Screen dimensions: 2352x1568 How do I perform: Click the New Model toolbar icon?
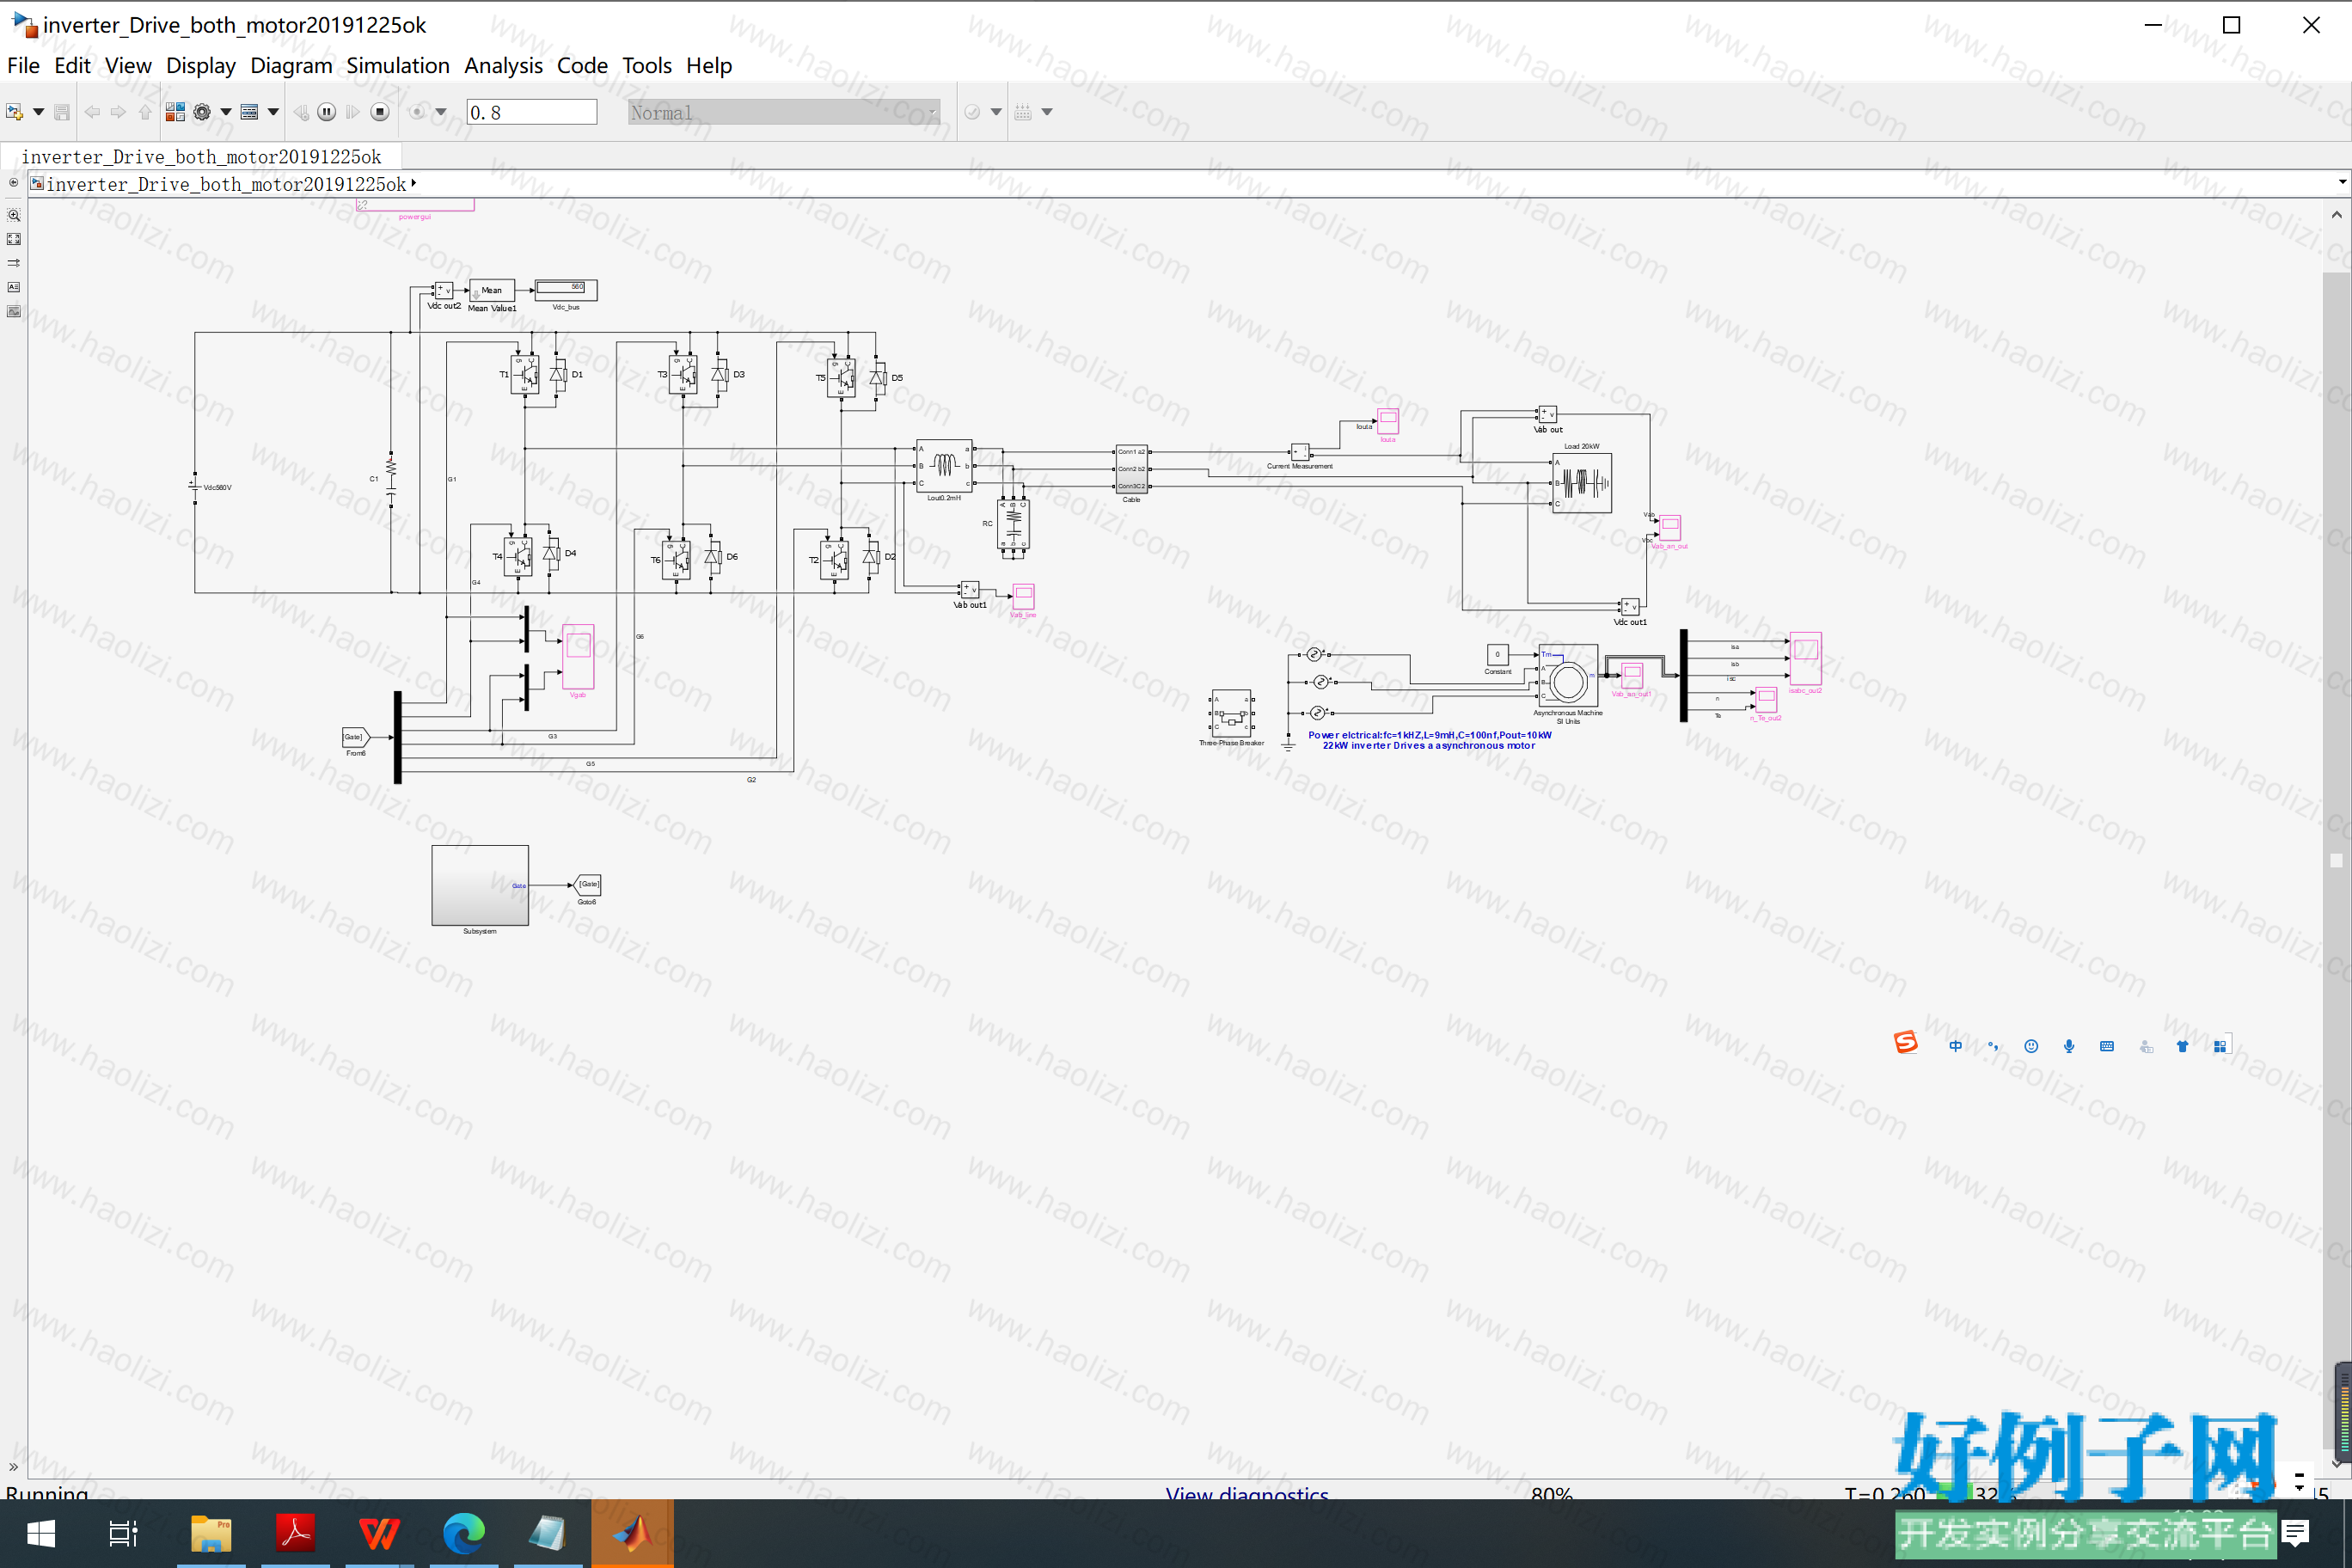click(x=14, y=112)
